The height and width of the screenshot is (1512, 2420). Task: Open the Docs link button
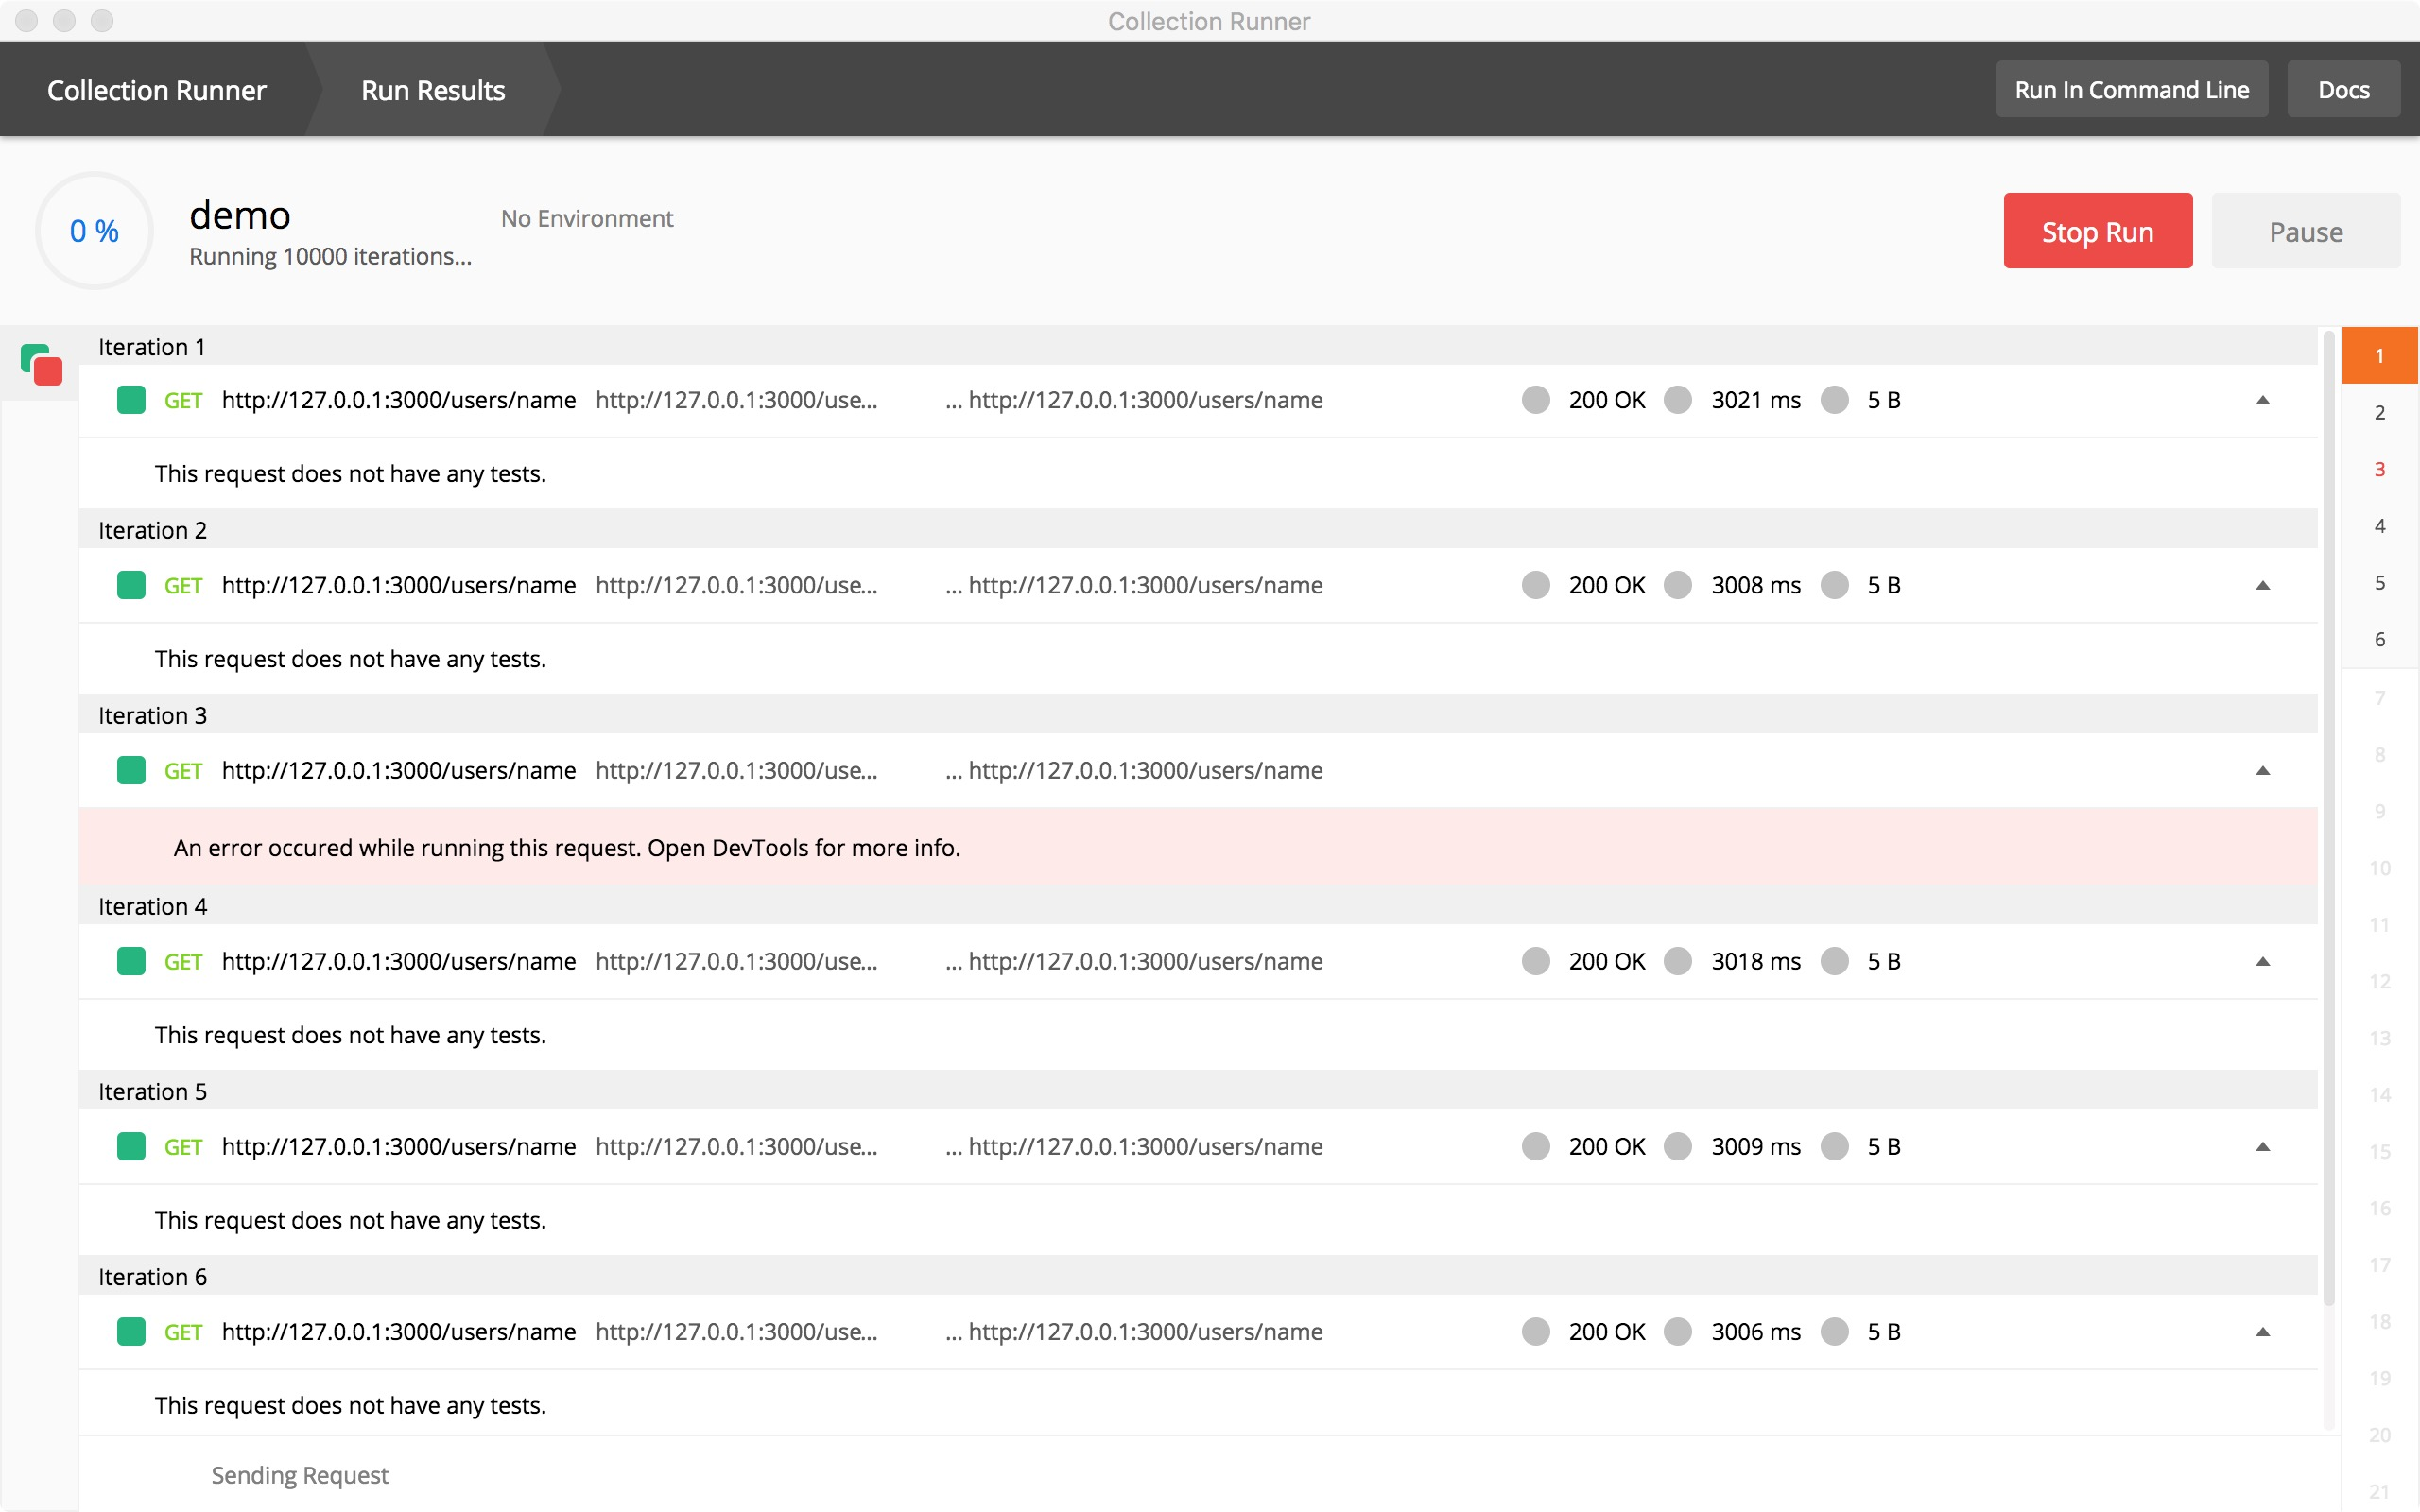click(x=2343, y=90)
